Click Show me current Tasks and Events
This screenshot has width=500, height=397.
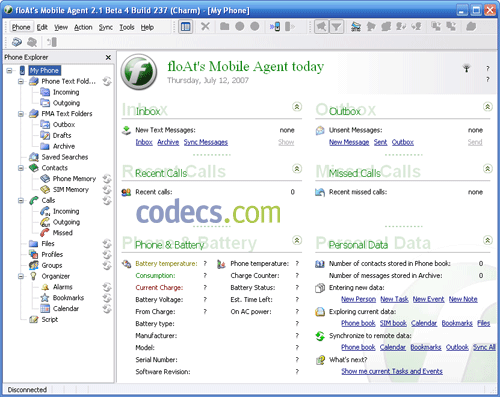[392, 371]
